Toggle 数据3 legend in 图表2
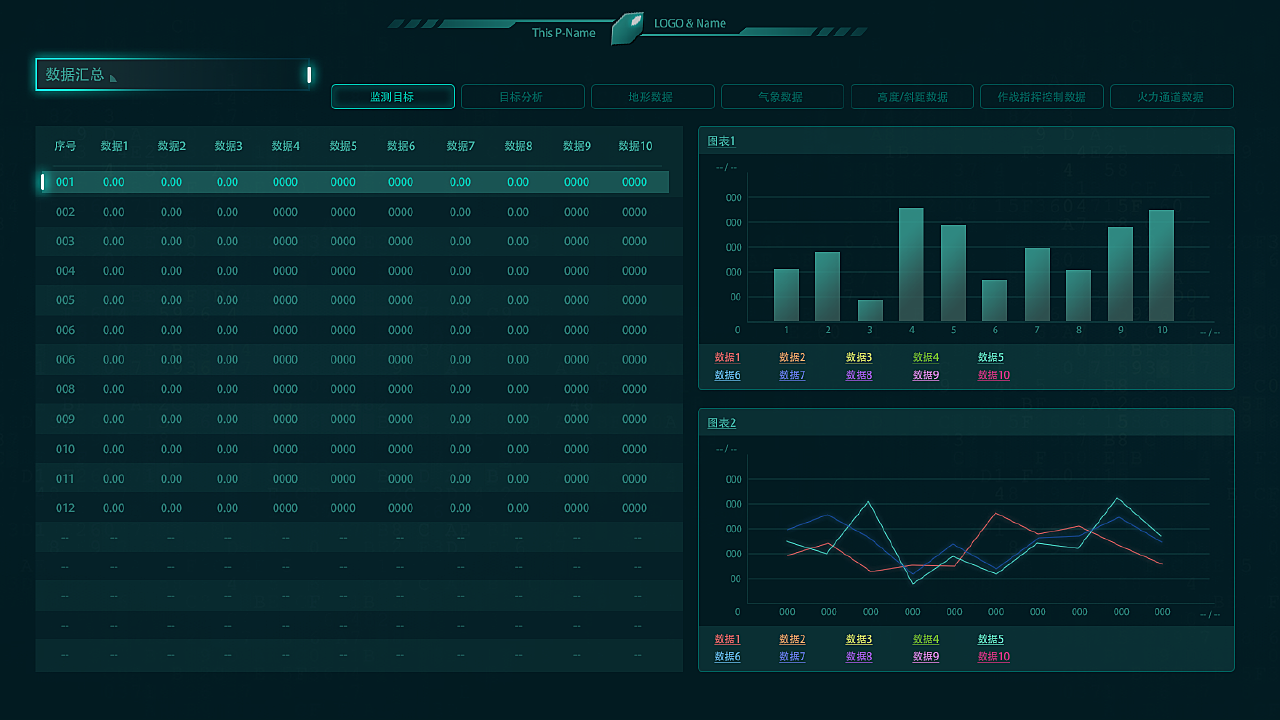 (859, 639)
